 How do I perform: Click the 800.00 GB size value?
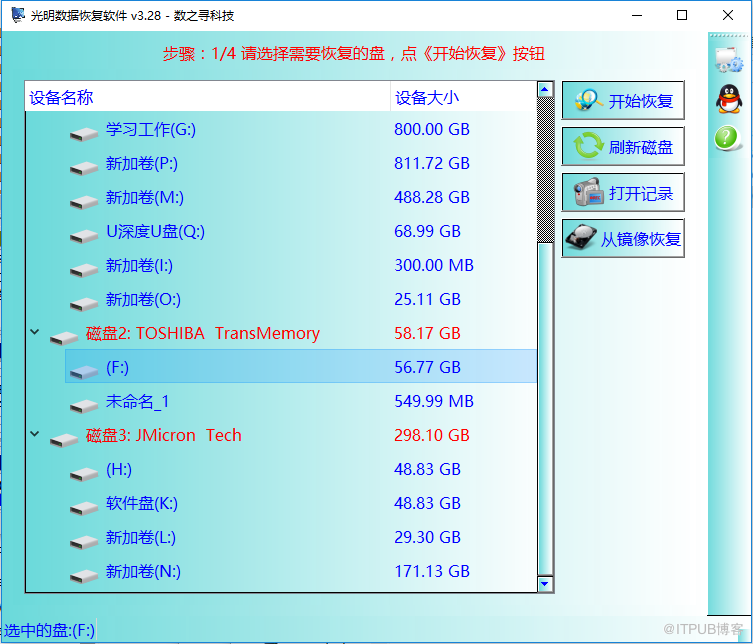pos(432,129)
